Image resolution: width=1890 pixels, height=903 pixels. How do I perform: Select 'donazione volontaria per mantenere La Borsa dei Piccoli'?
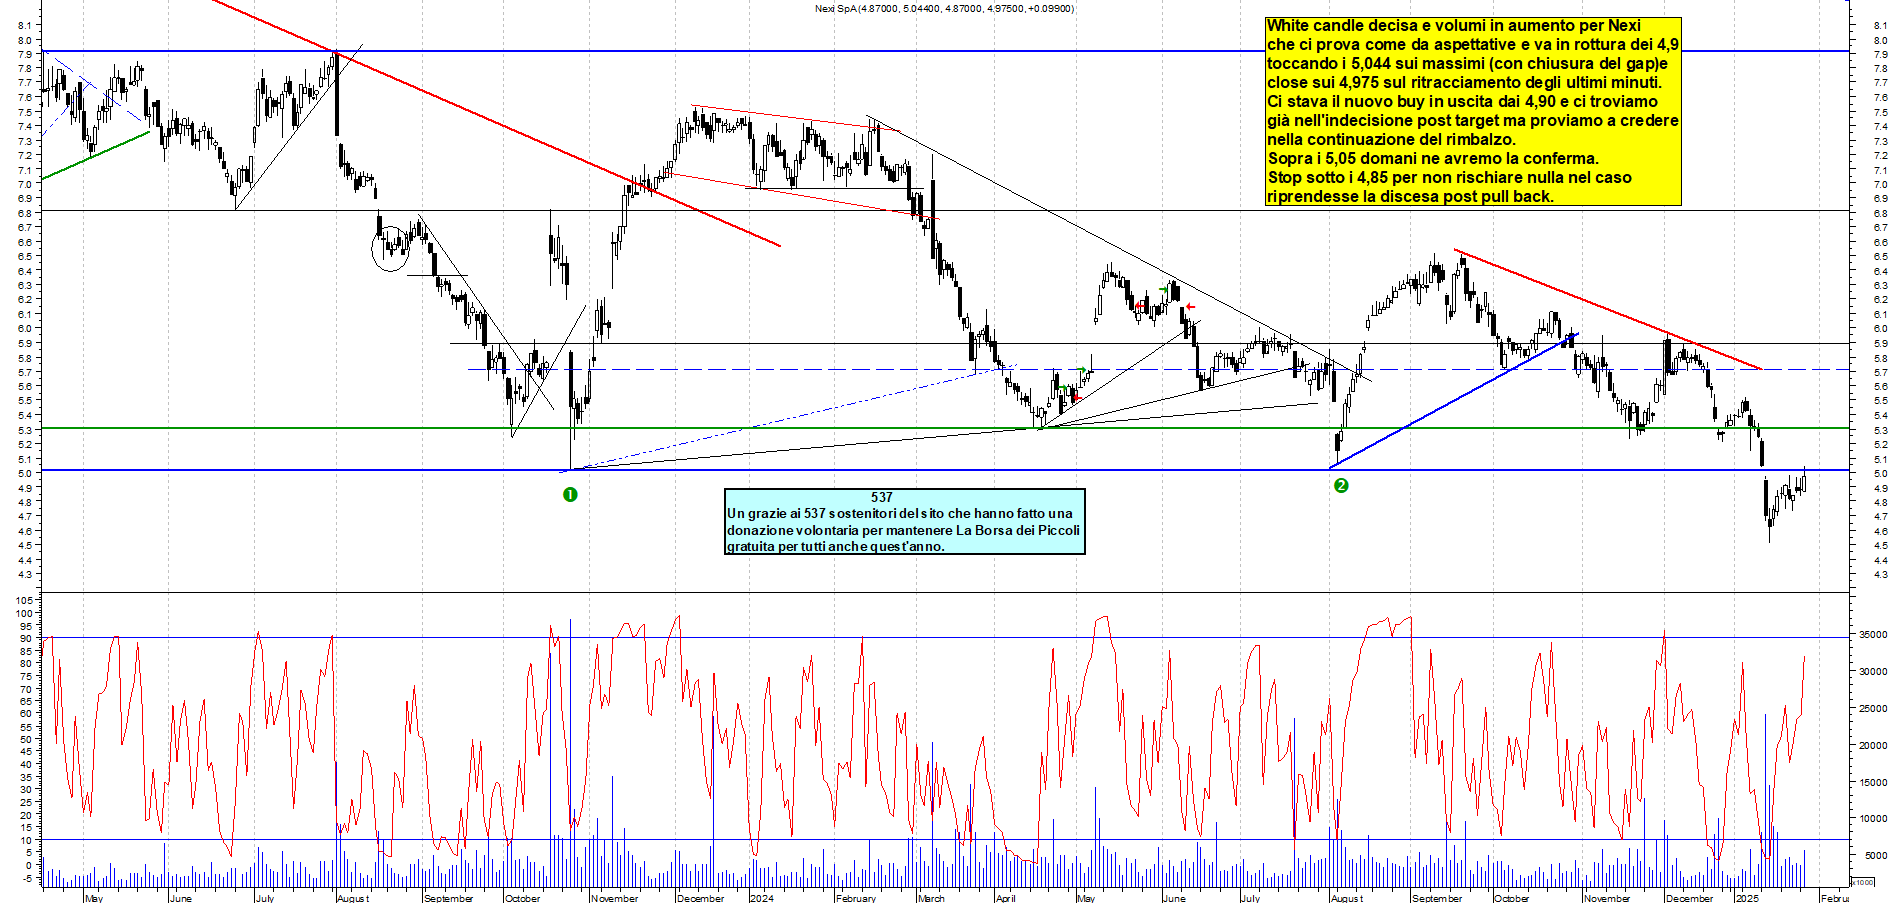[x=903, y=530]
